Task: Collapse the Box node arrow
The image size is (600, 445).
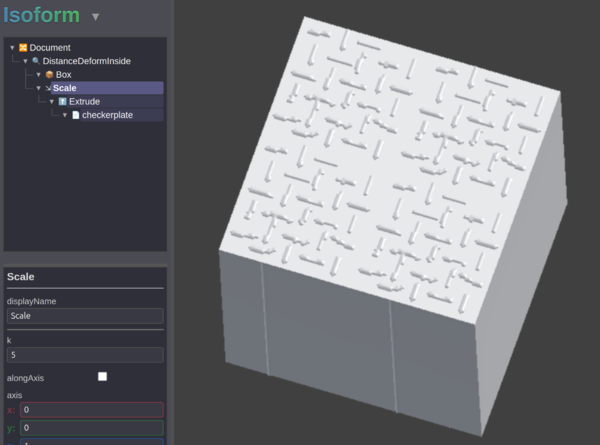Action: [38, 75]
